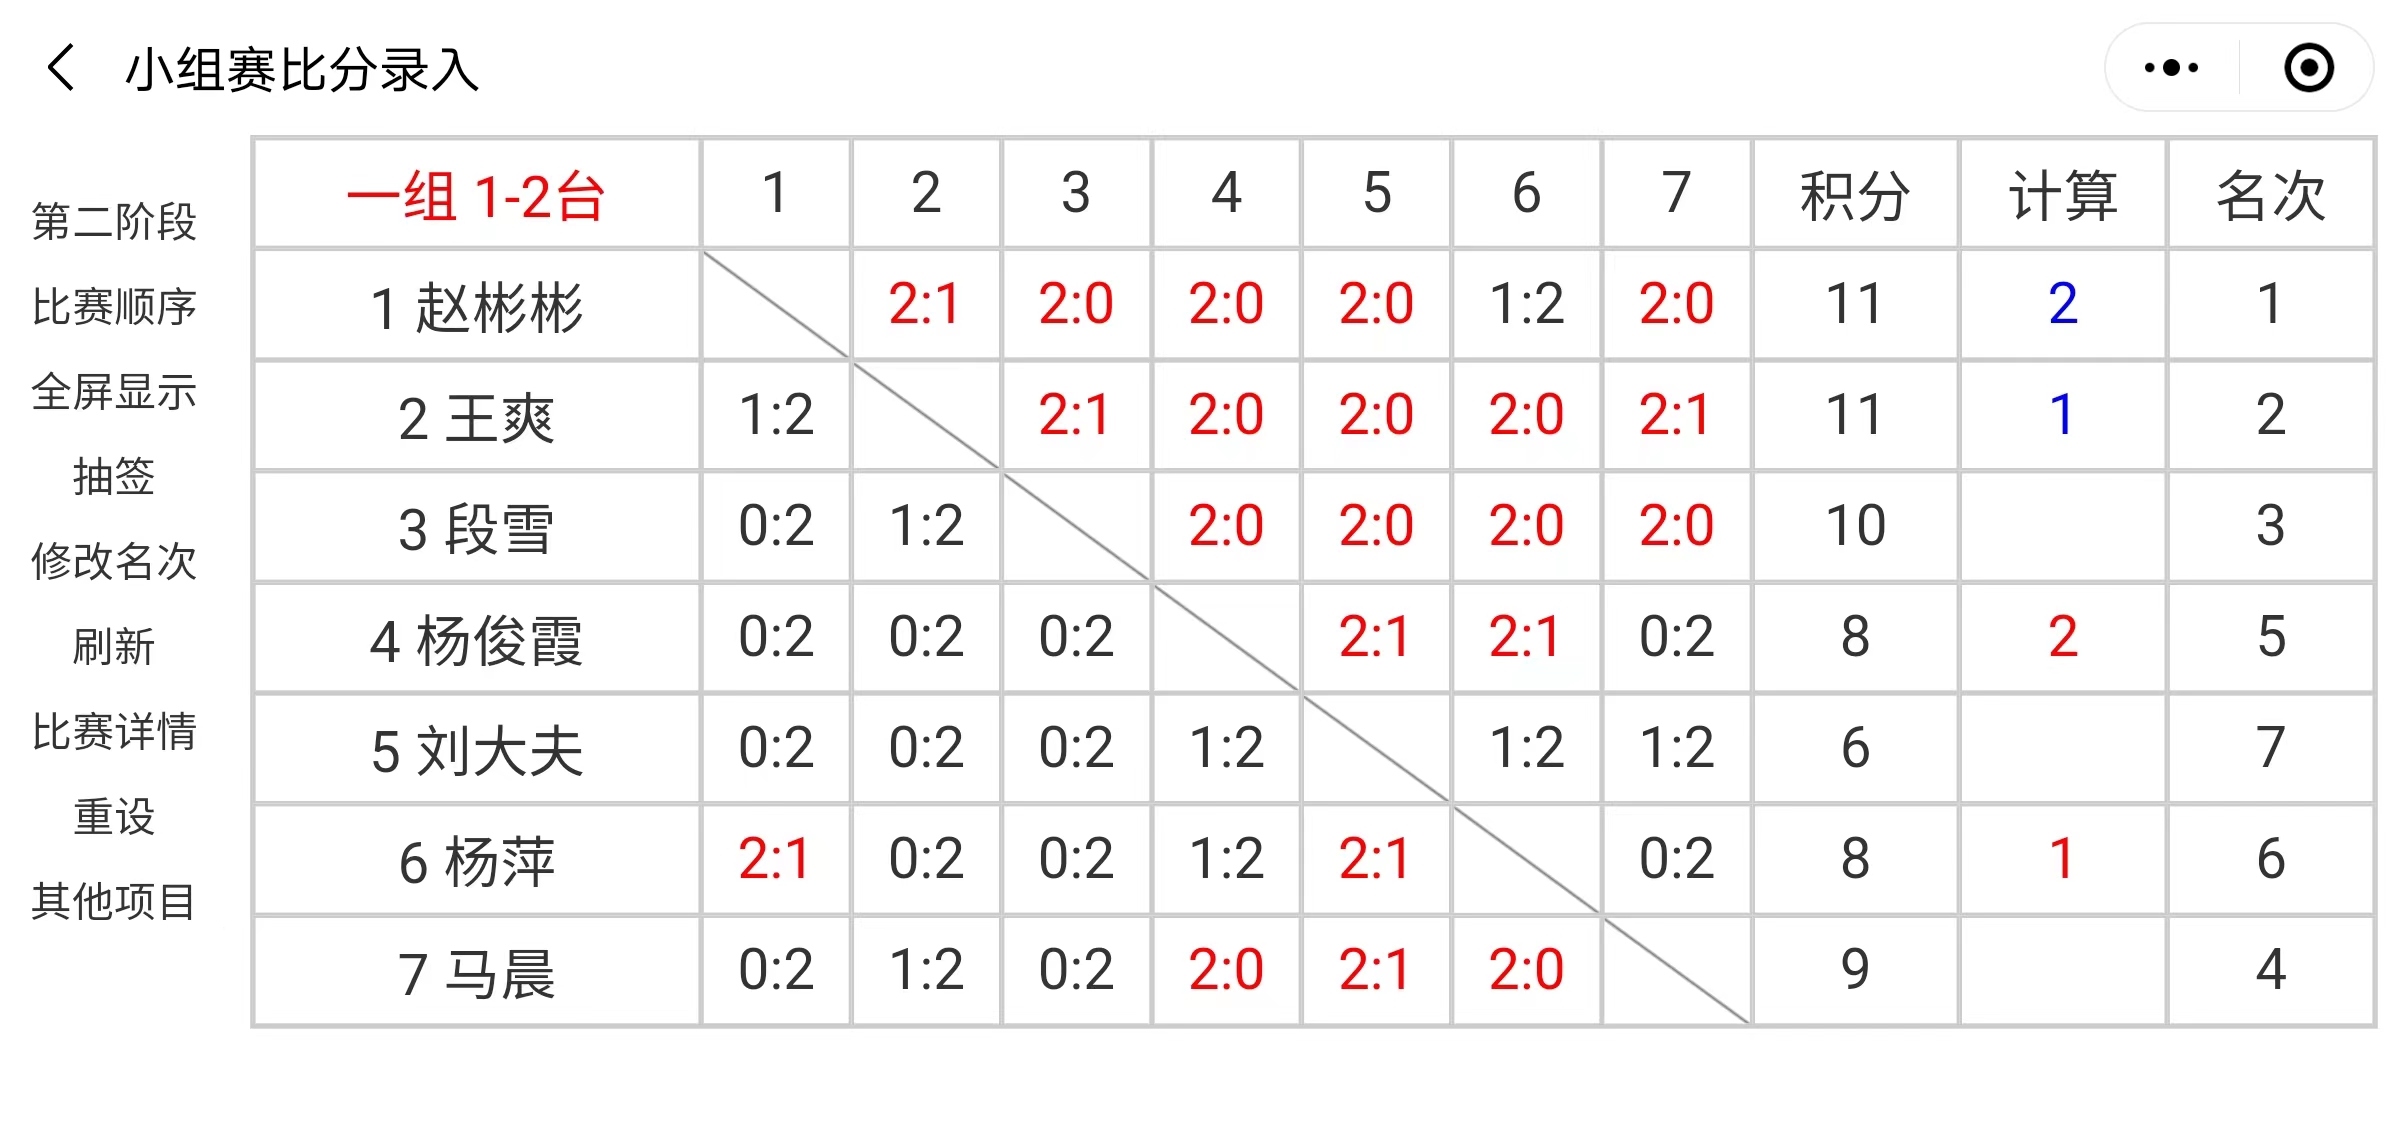Viewport: 2400px width, 1128px height.
Task: Click the 计算 column header
Action: (x=2063, y=194)
